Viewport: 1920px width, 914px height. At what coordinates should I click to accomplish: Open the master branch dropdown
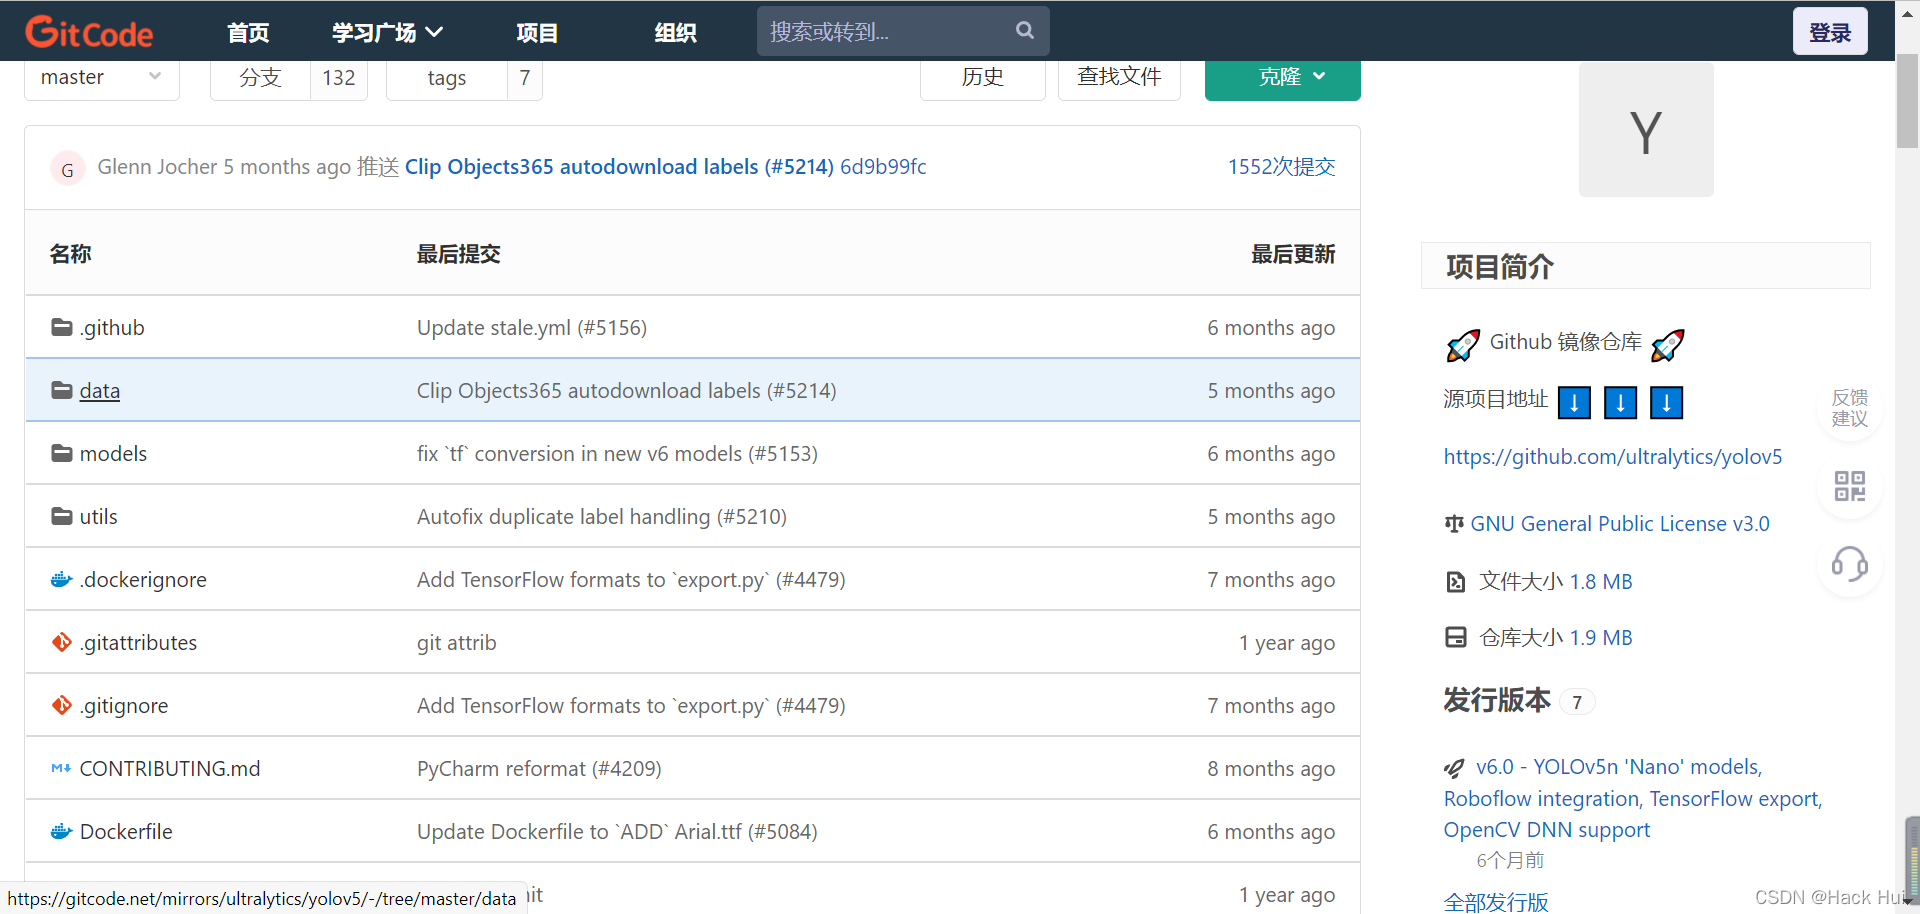pos(101,78)
